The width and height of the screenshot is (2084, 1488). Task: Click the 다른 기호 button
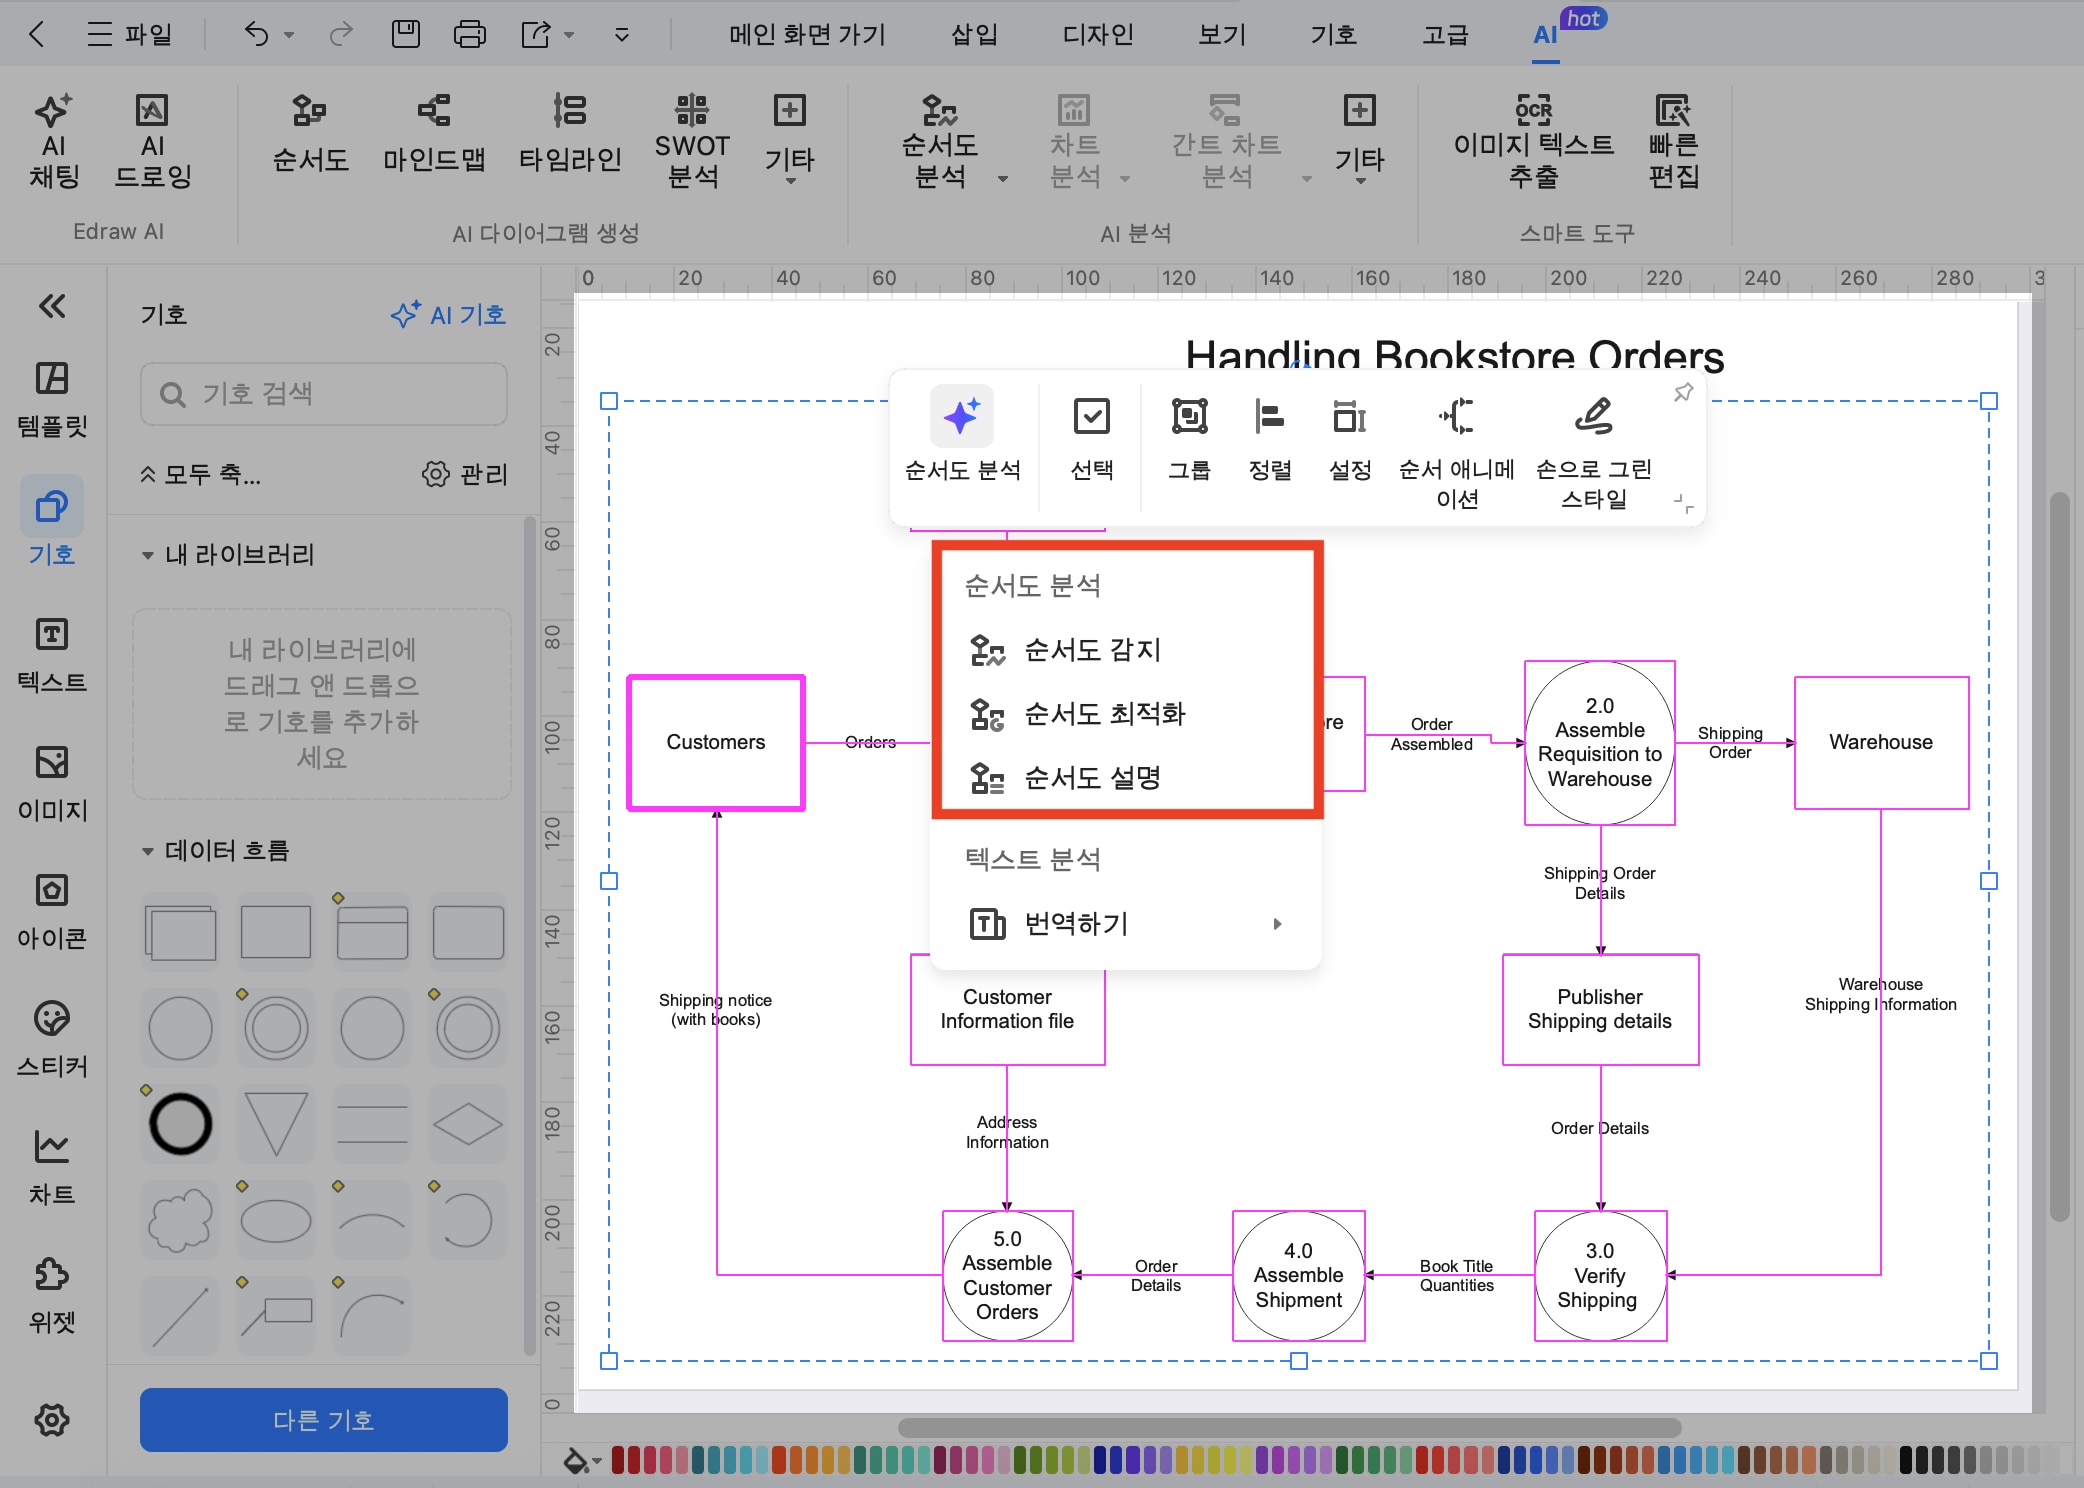(x=323, y=1419)
